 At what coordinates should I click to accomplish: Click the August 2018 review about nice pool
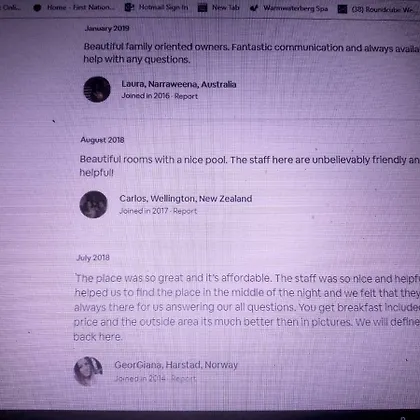pos(249,166)
